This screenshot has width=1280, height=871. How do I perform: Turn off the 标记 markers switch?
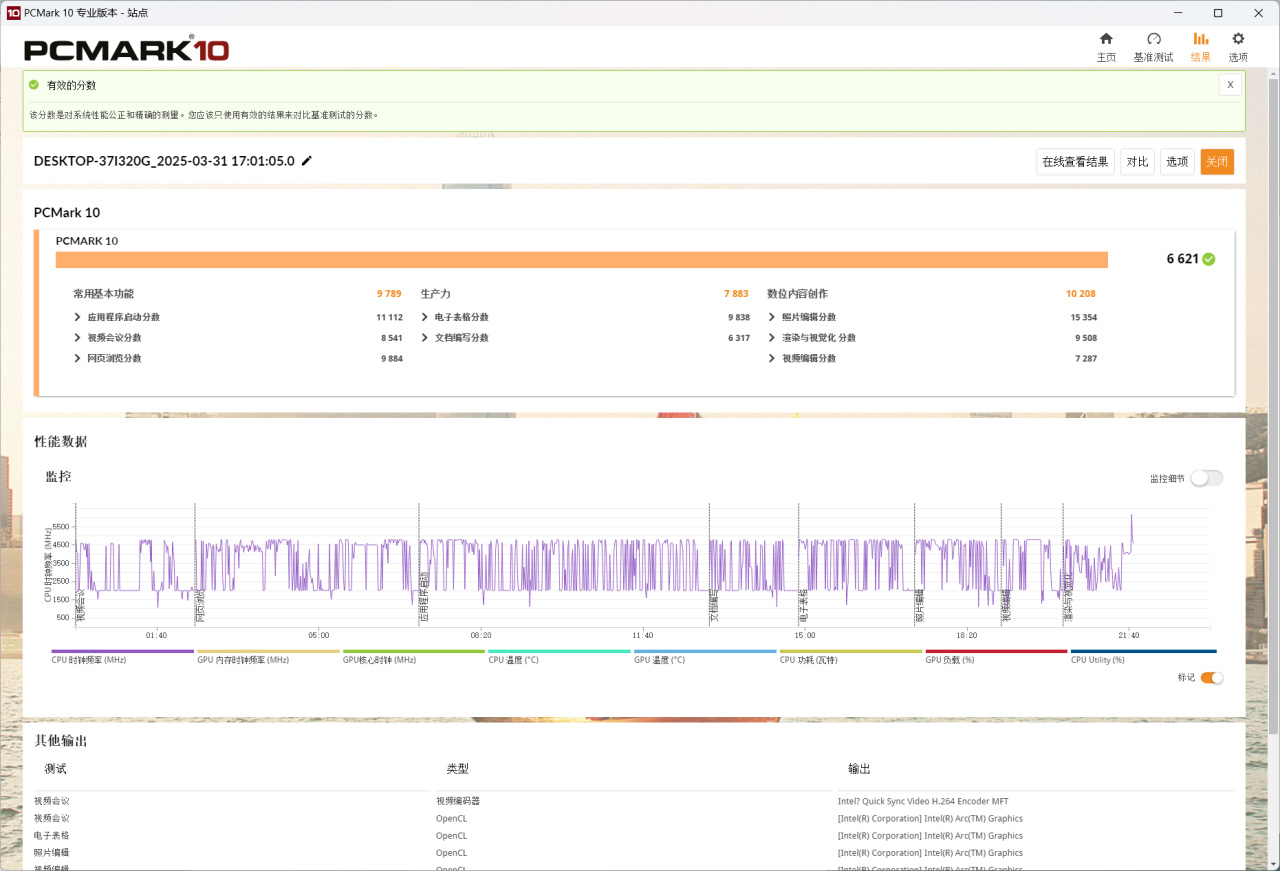coord(1211,677)
